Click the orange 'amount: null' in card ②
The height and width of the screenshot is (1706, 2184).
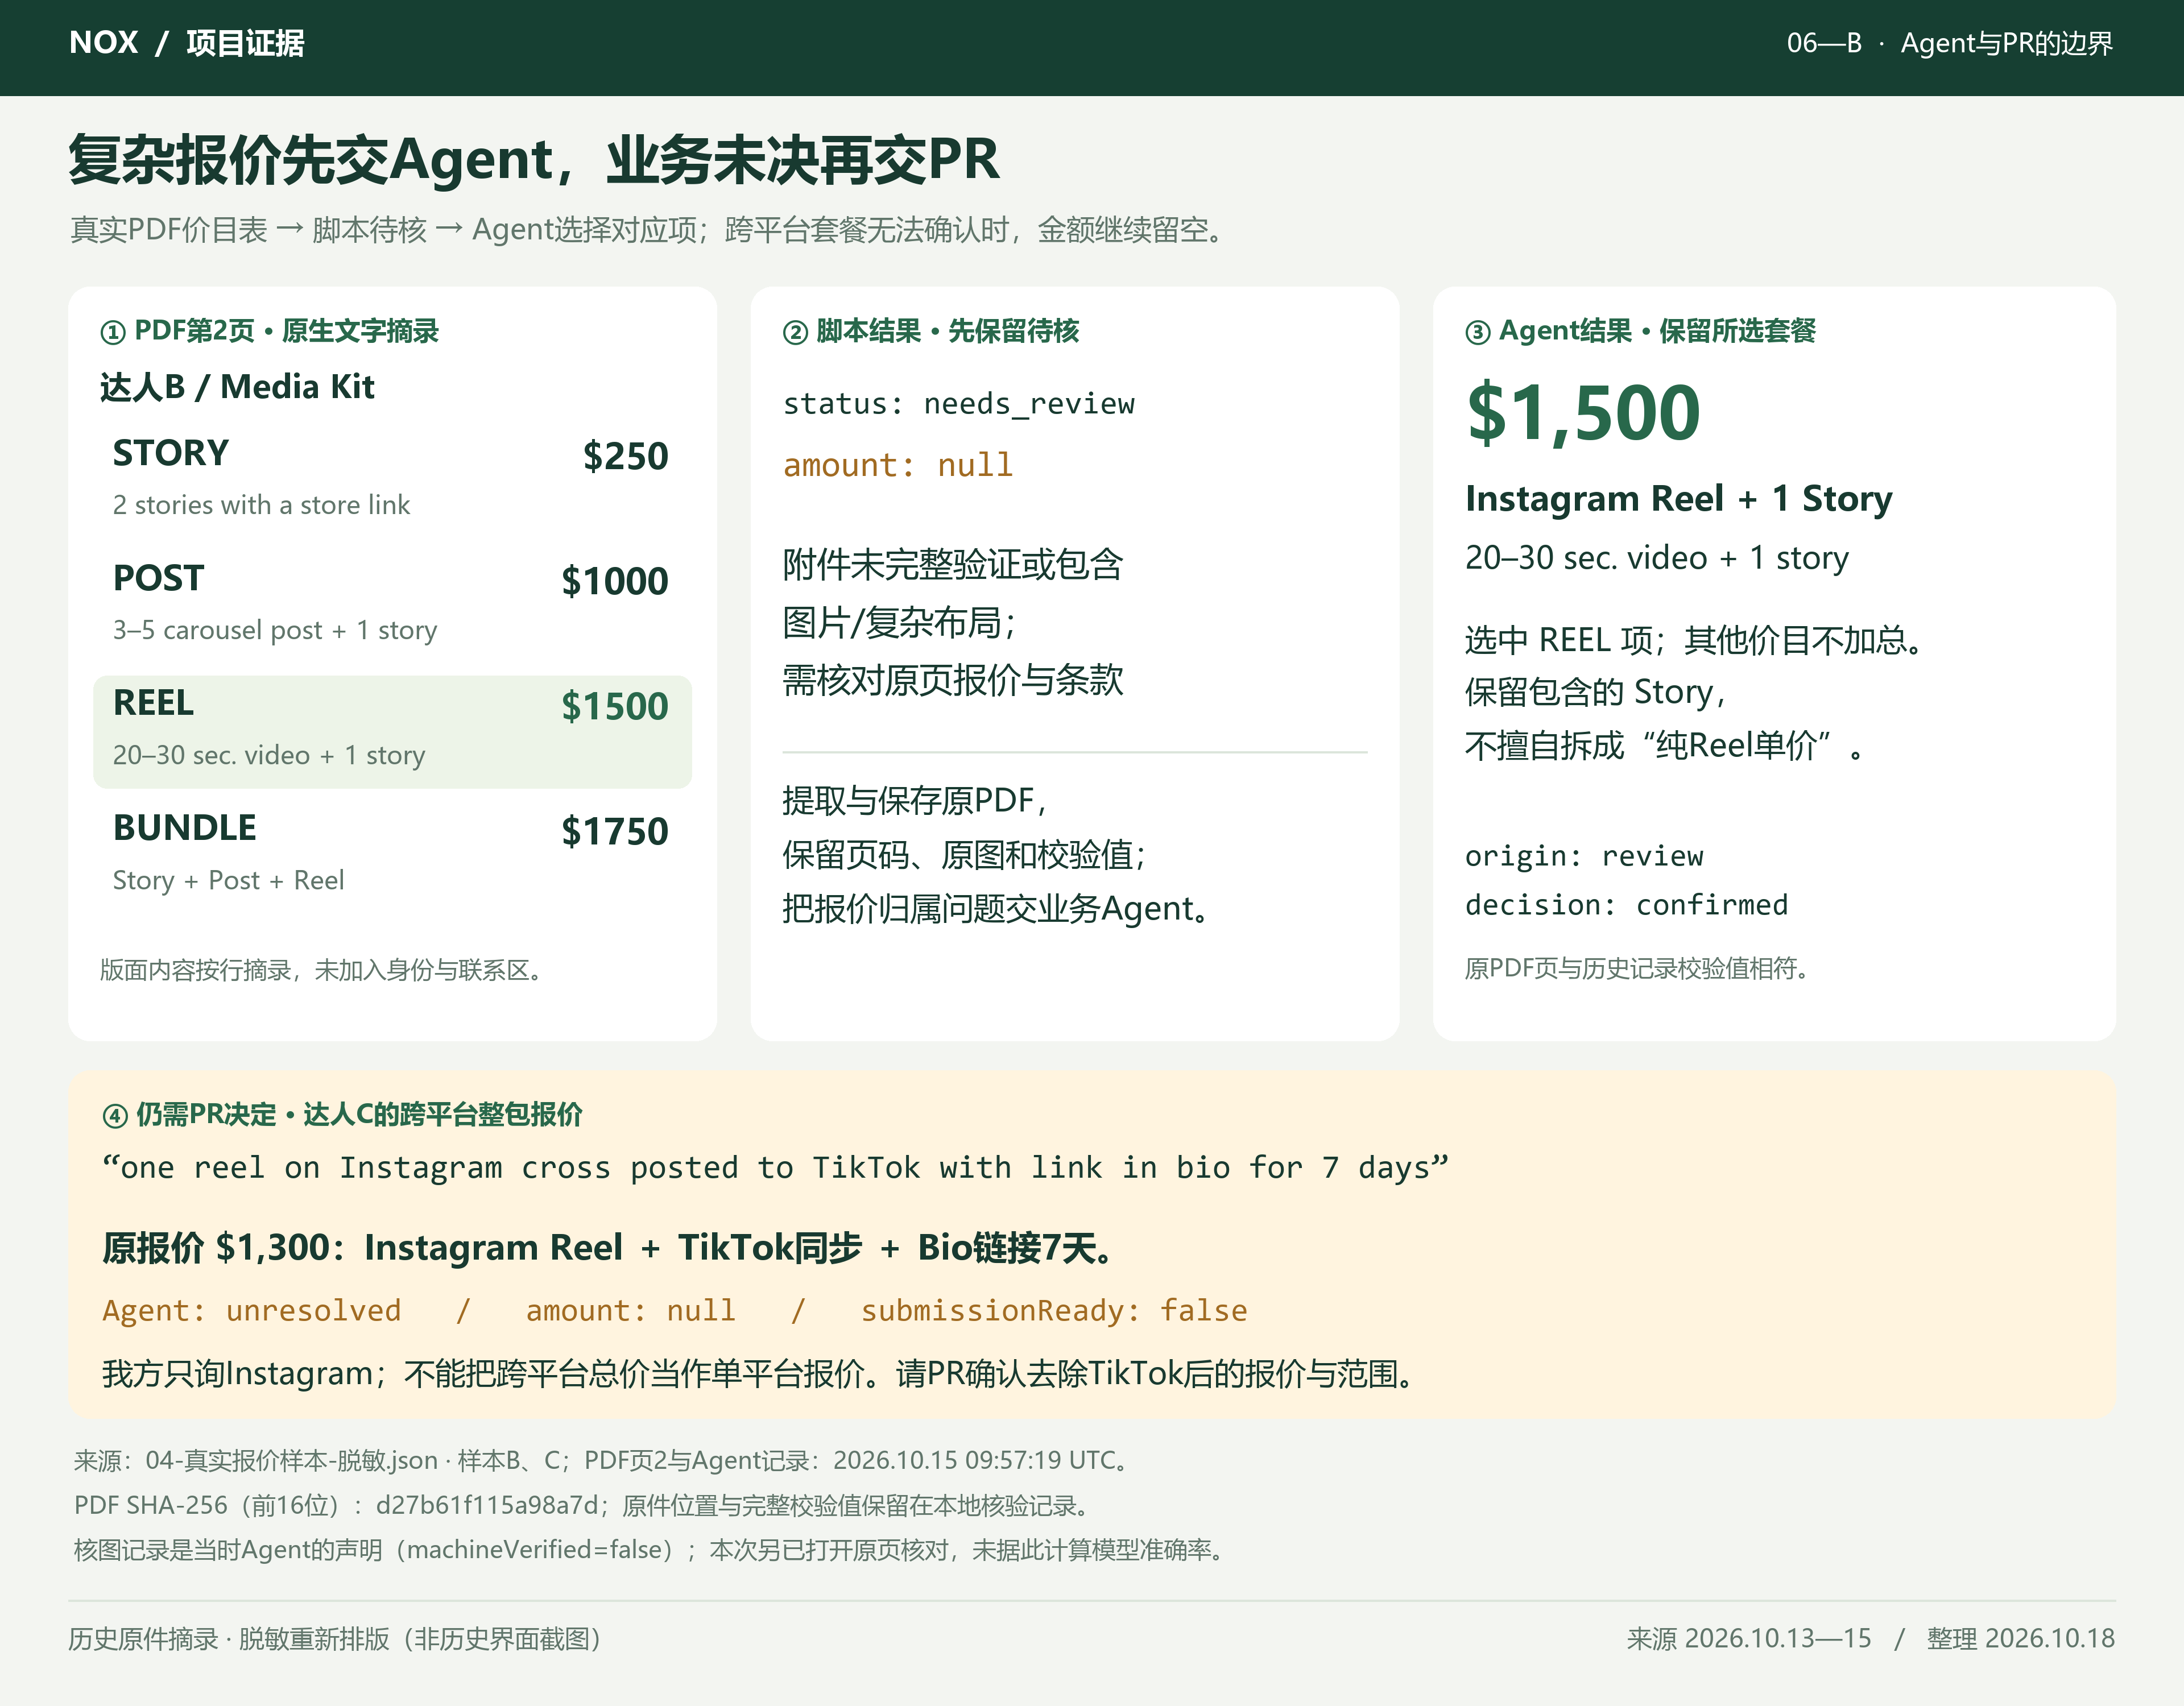click(897, 465)
